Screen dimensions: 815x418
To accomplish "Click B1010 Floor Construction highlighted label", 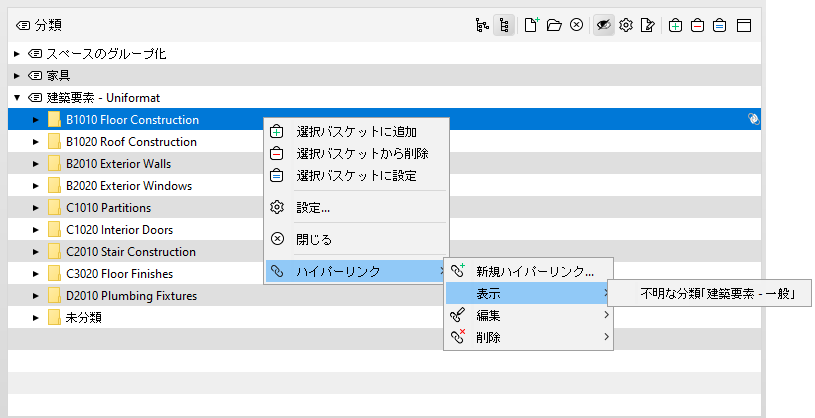I will (x=133, y=120).
